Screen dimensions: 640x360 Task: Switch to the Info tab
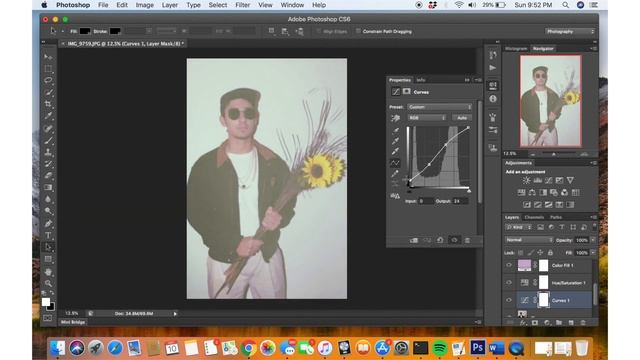click(x=421, y=80)
